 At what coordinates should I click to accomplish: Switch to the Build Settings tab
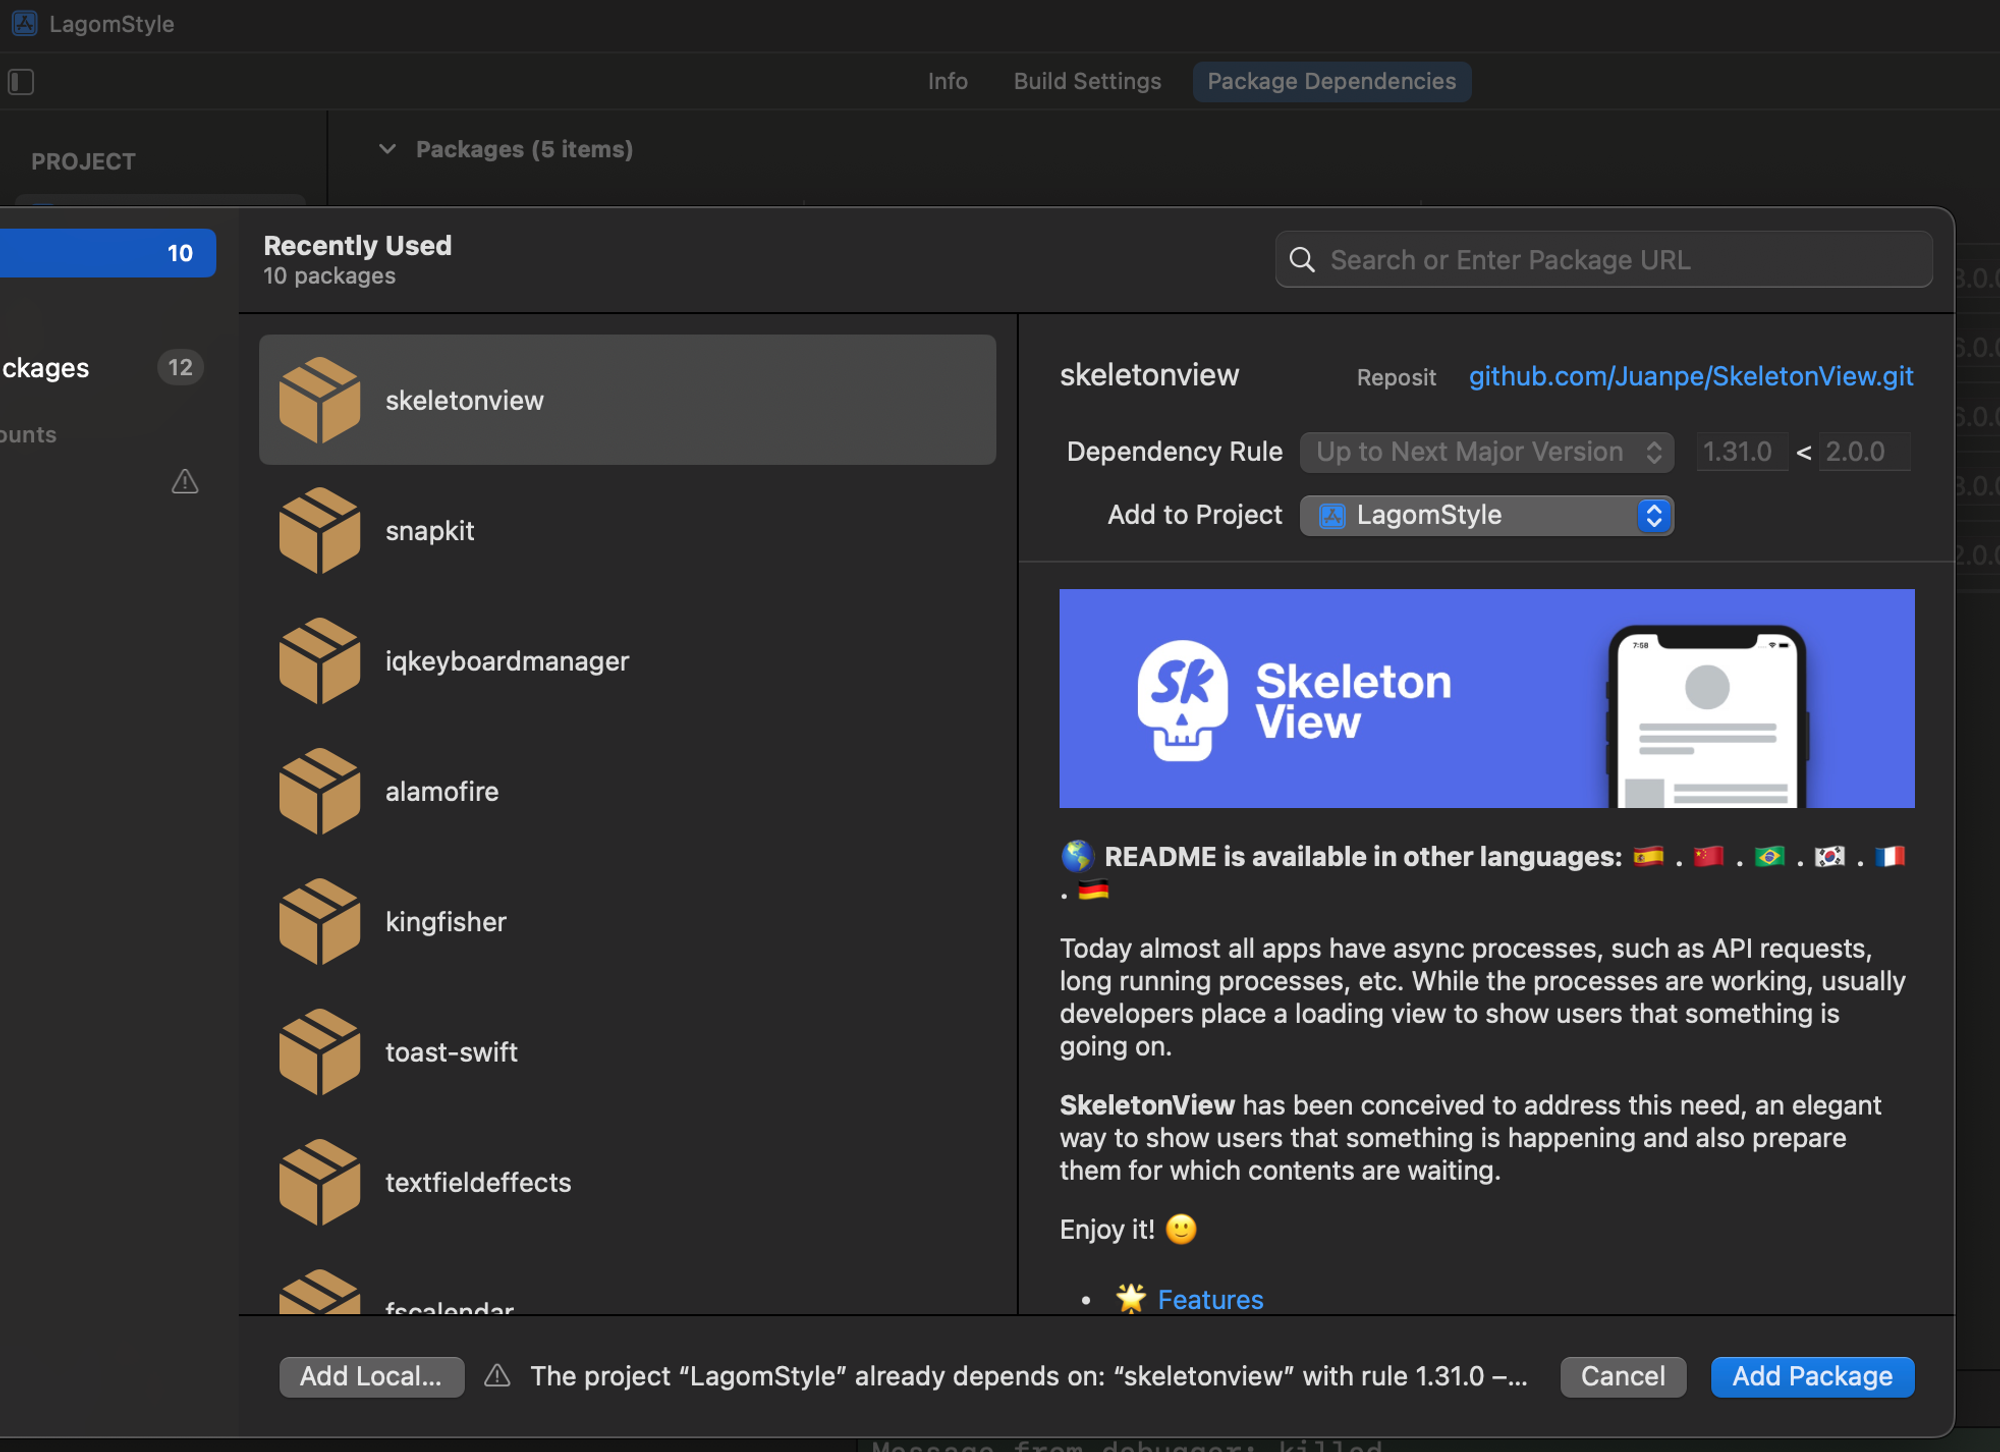click(x=1087, y=81)
